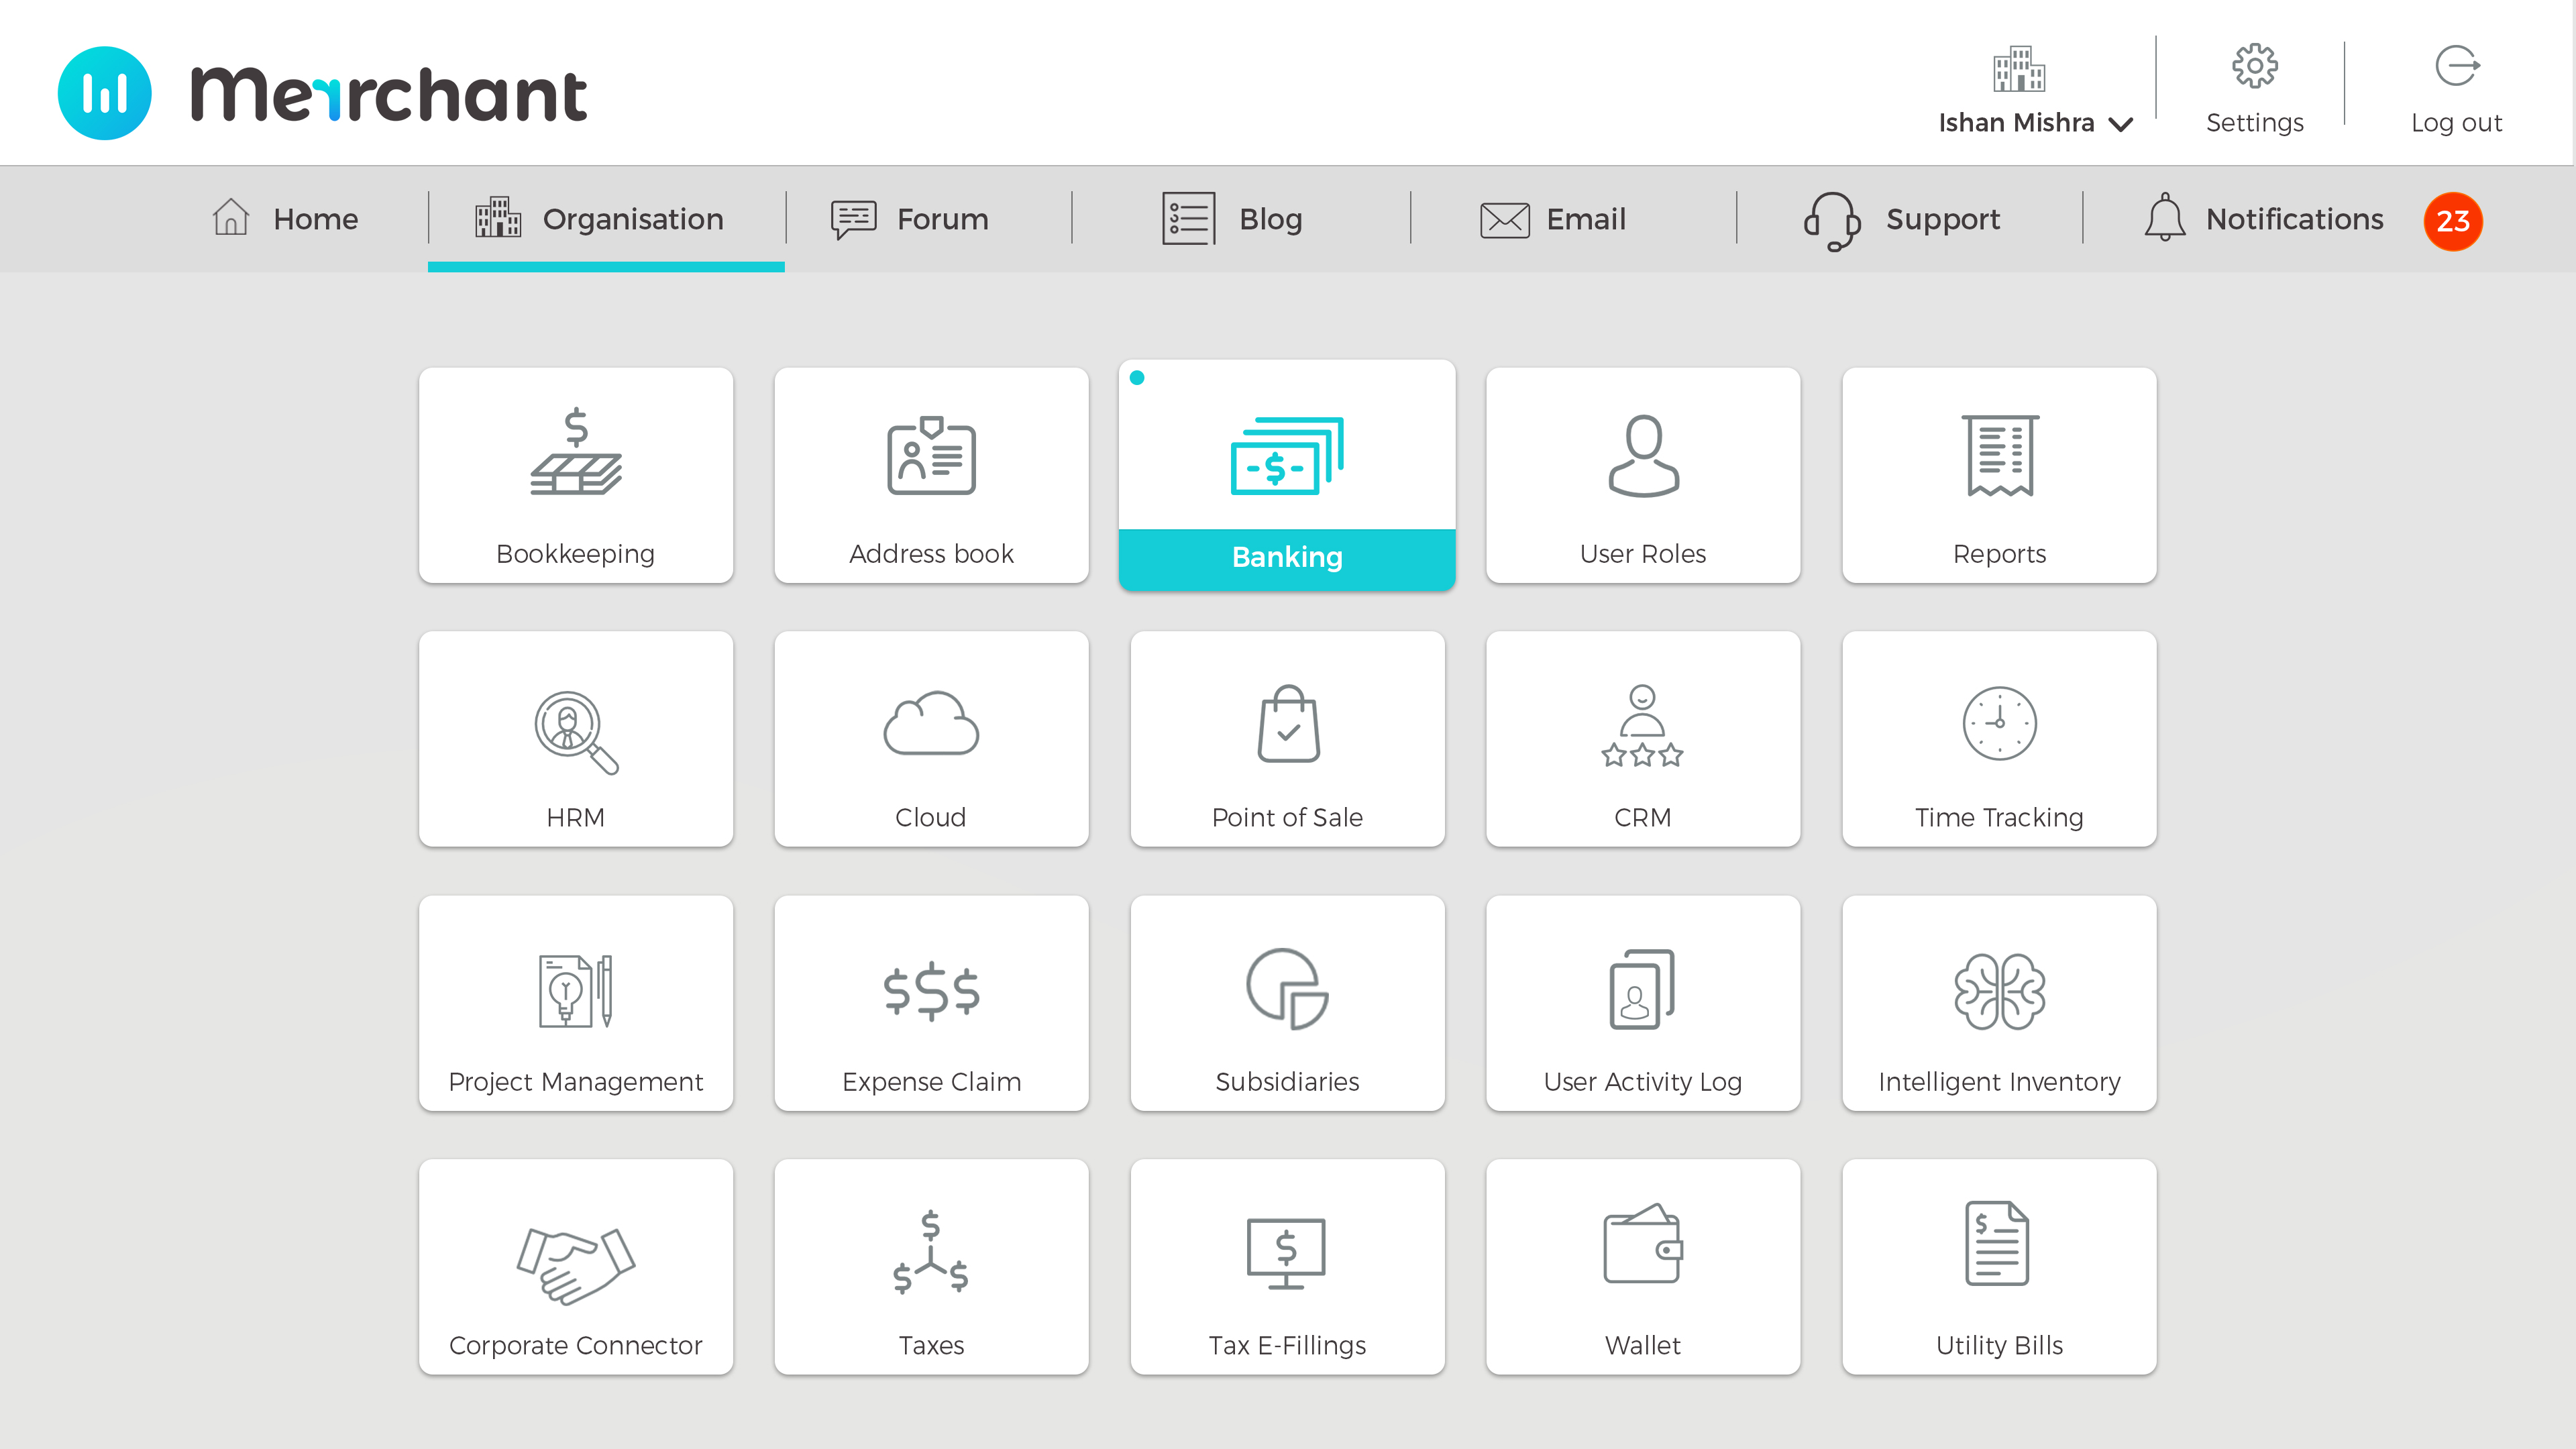Open the Utility Bills document icon

(x=1997, y=1243)
